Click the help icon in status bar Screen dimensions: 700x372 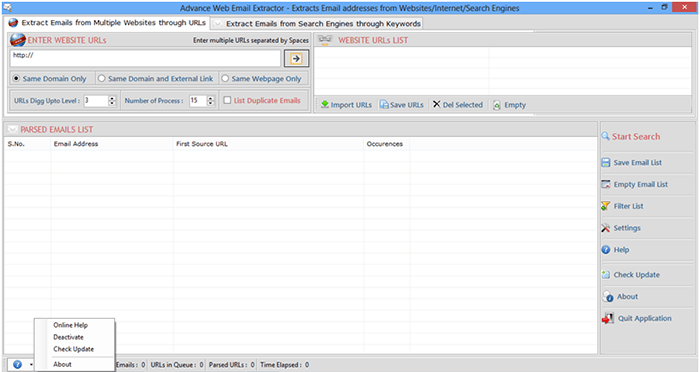coord(17,364)
